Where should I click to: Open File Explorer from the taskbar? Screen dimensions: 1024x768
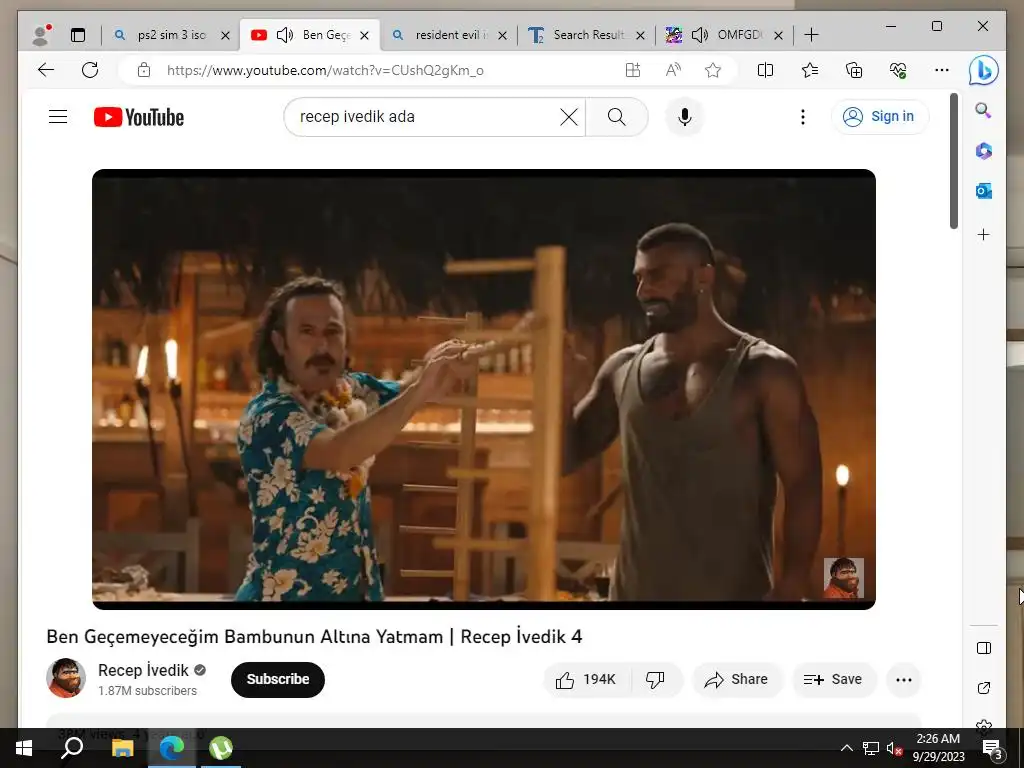coord(122,748)
